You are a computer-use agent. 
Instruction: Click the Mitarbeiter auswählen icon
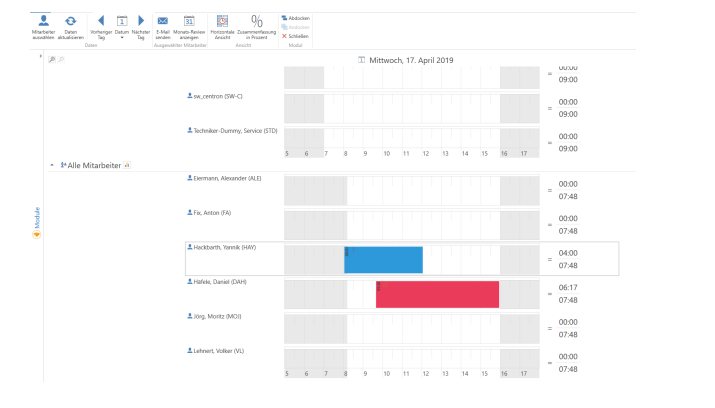[43, 21]
